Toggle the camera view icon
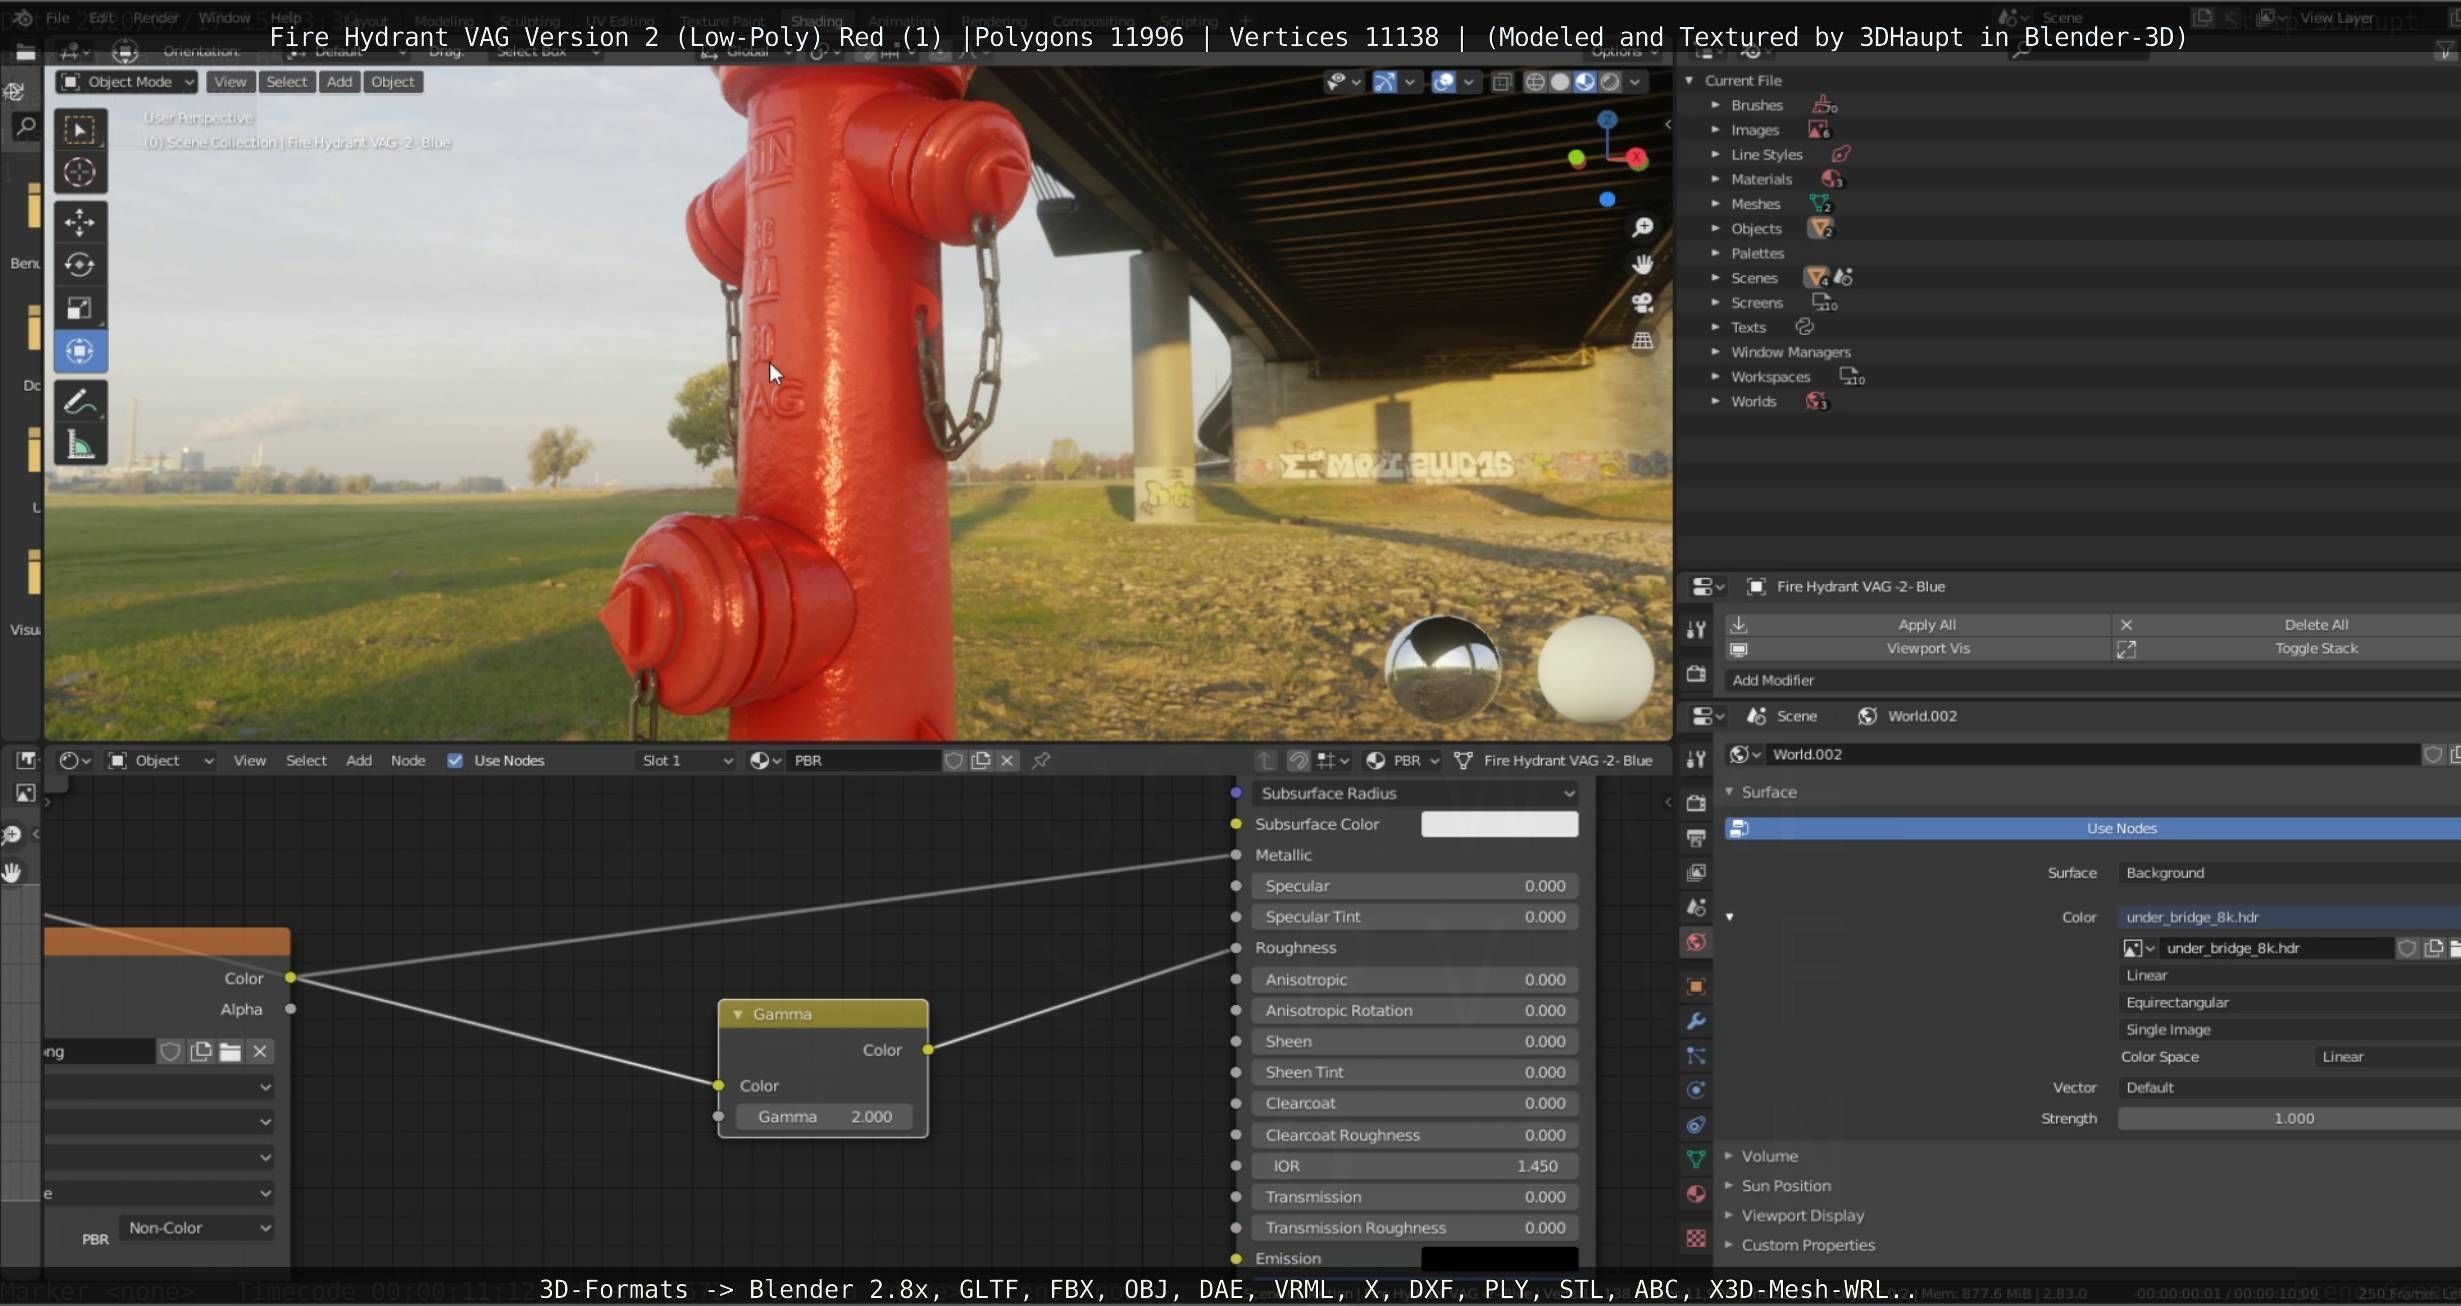The width and height of the screenshot is (2461, 1306). pyautogui.click(x=1642, y=303)
